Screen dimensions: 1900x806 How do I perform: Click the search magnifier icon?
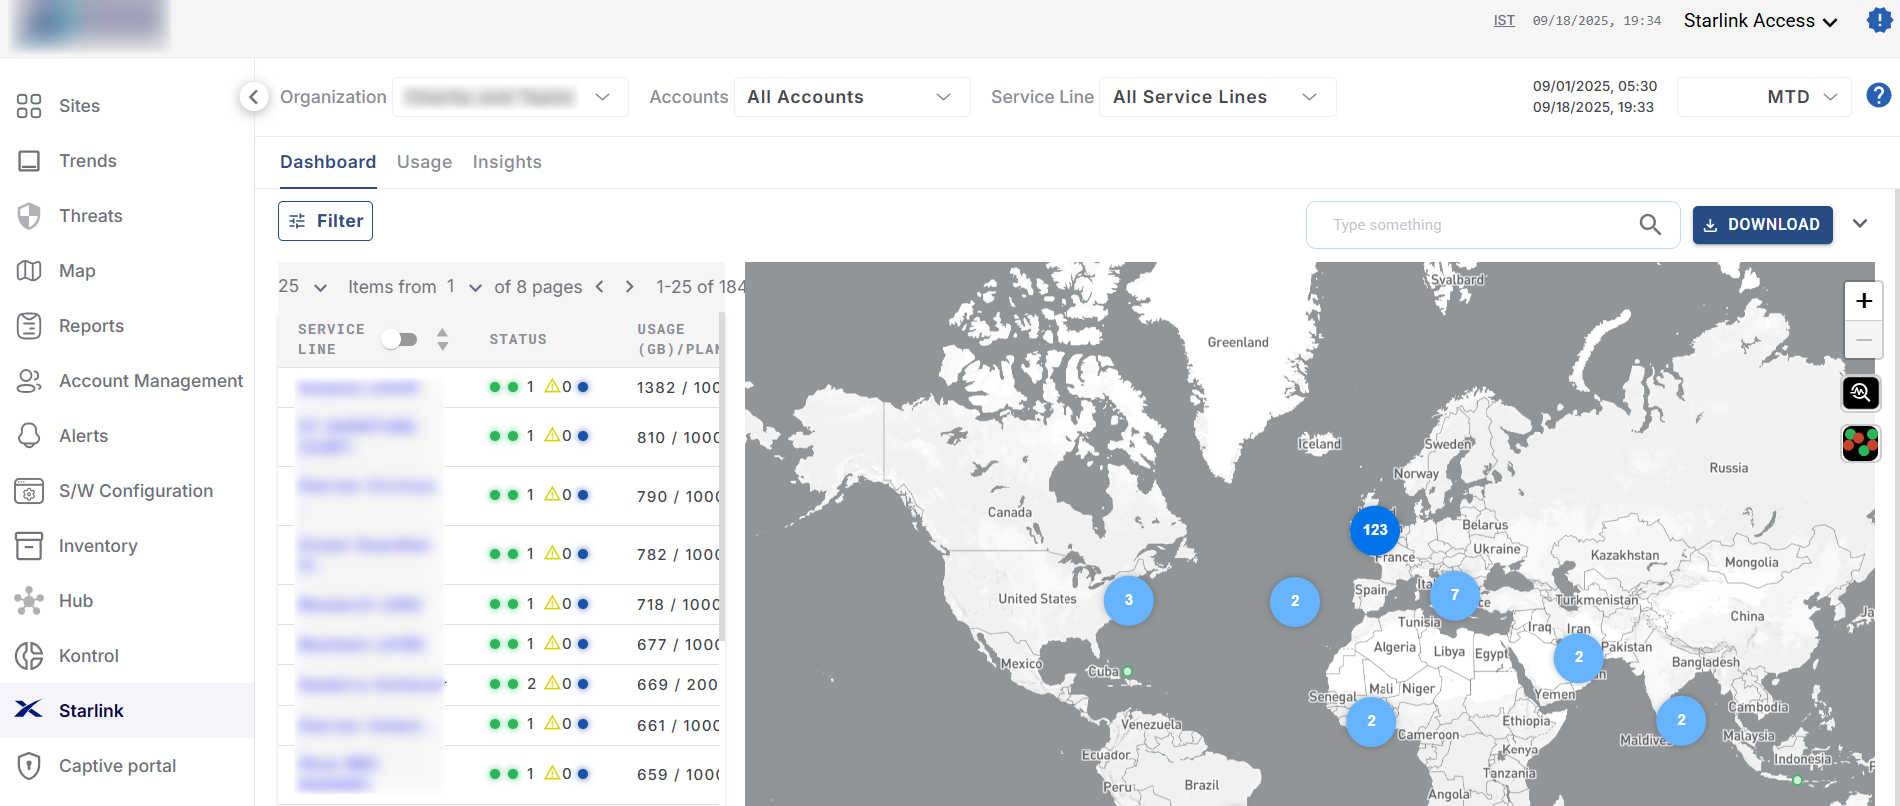tap(1650, 225)
